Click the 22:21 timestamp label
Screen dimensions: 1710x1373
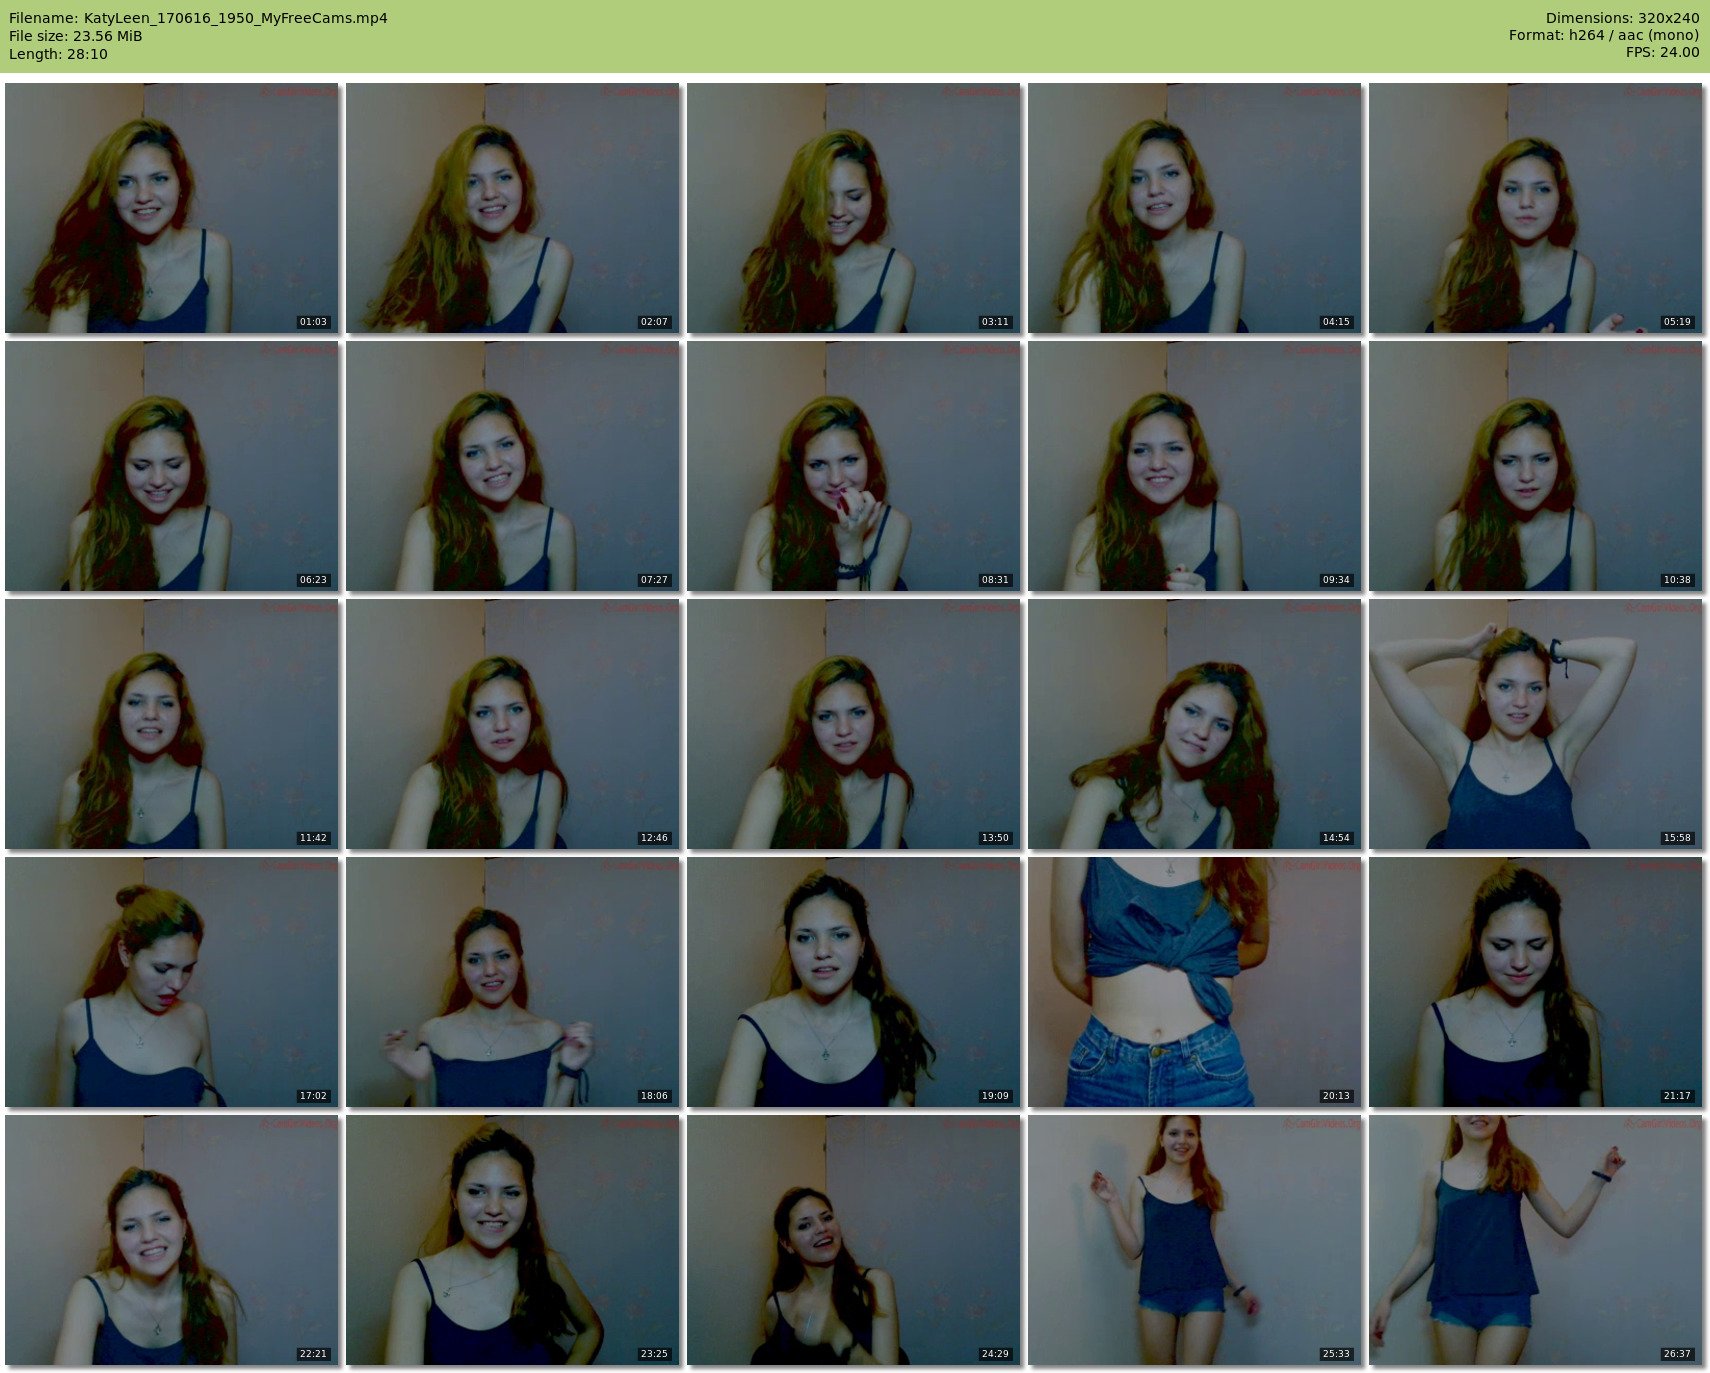point(313,1354)
